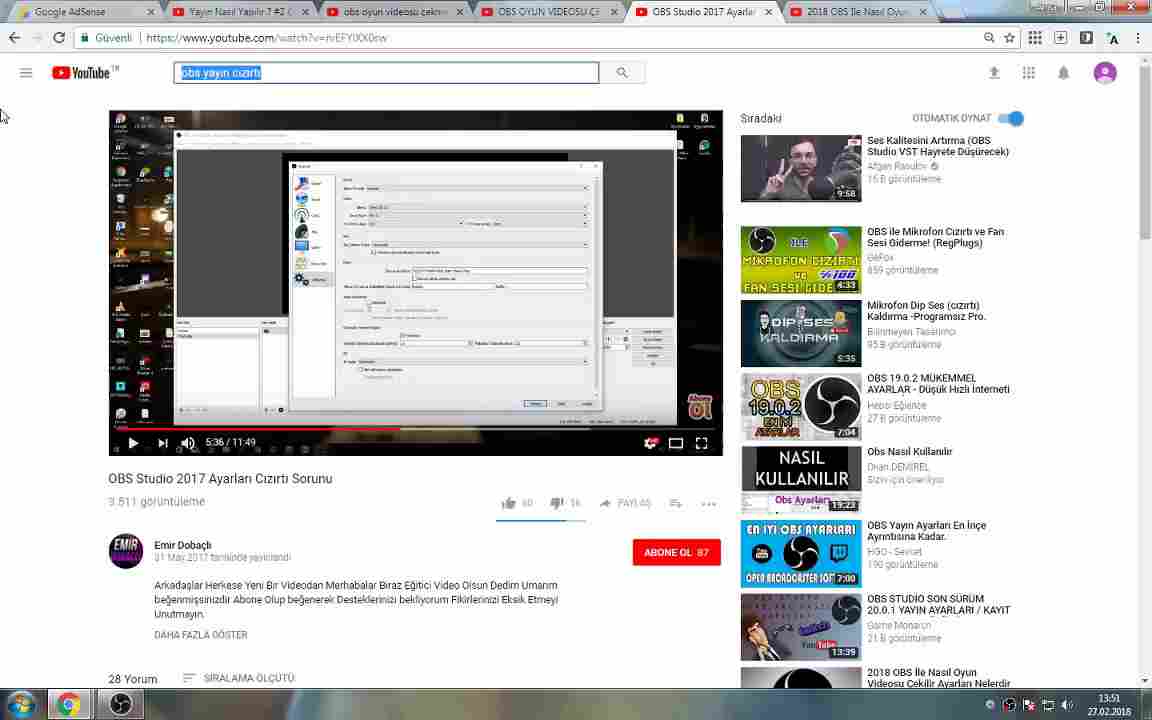Open OBS STUDIO SON SÜRÜM 20.0.1 video title
This screenshot has height=720, width=1152.
(x=938, y=605)
